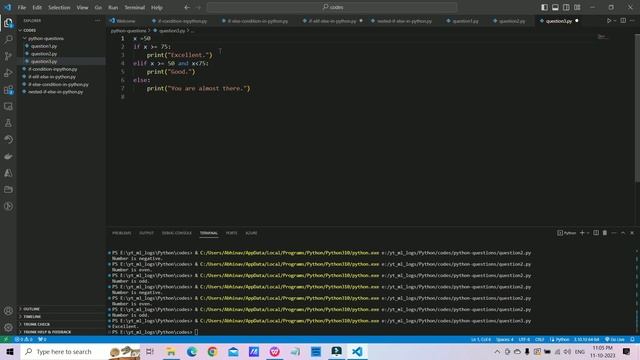Image resolution: width=640 pixels, height=360 pixels.
Task: Open question2.py in the explorer tree
Action: [44, 54]
